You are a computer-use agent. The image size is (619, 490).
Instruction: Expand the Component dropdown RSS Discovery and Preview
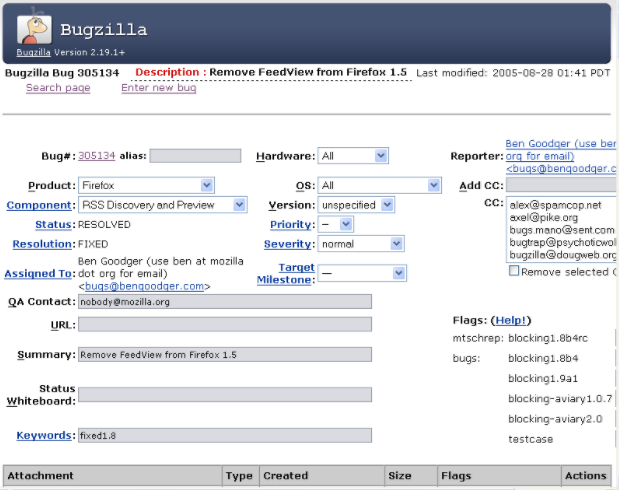pyautogui.click(x=163, y=205)
